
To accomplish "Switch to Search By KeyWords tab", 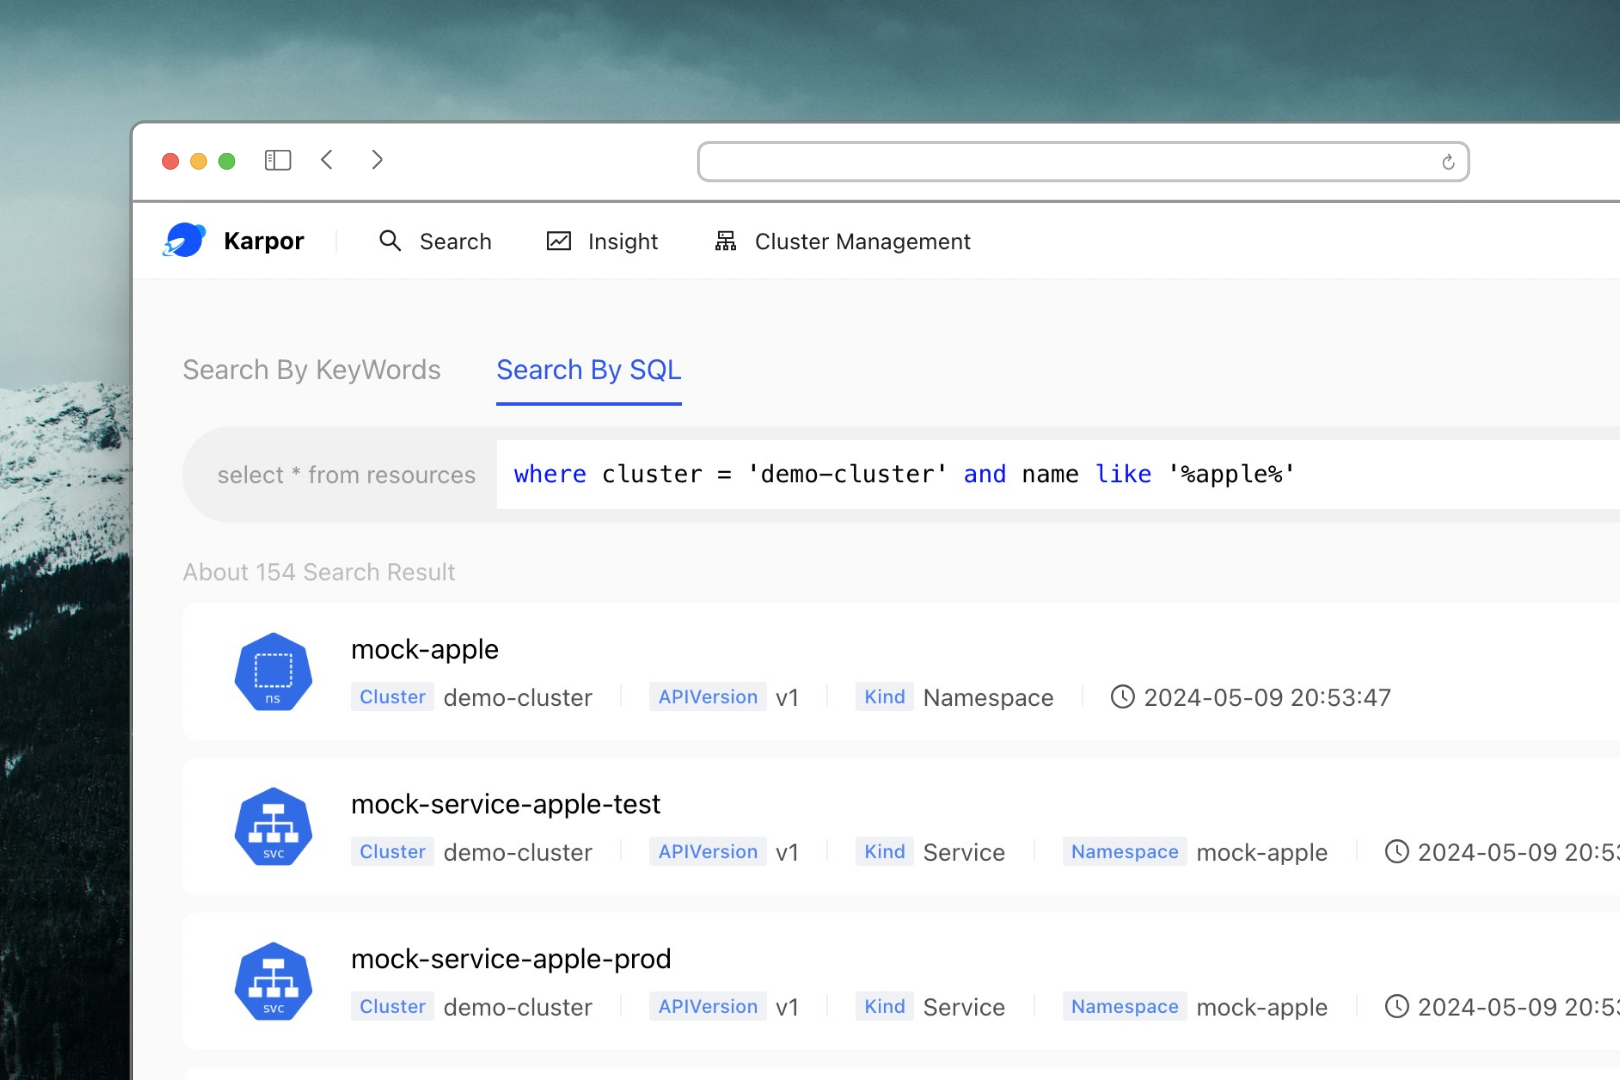I will pos(311,370).
